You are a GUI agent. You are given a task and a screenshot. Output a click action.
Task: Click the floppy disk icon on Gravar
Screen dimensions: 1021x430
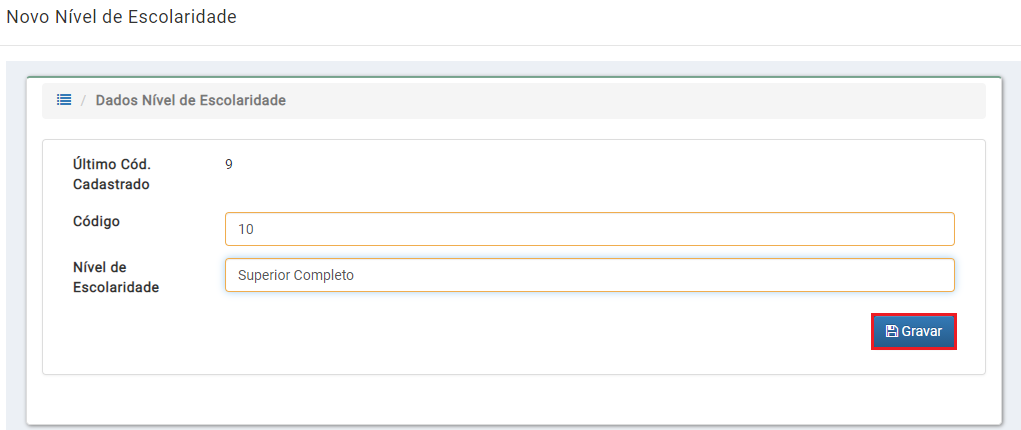click(x=891, y=332)
